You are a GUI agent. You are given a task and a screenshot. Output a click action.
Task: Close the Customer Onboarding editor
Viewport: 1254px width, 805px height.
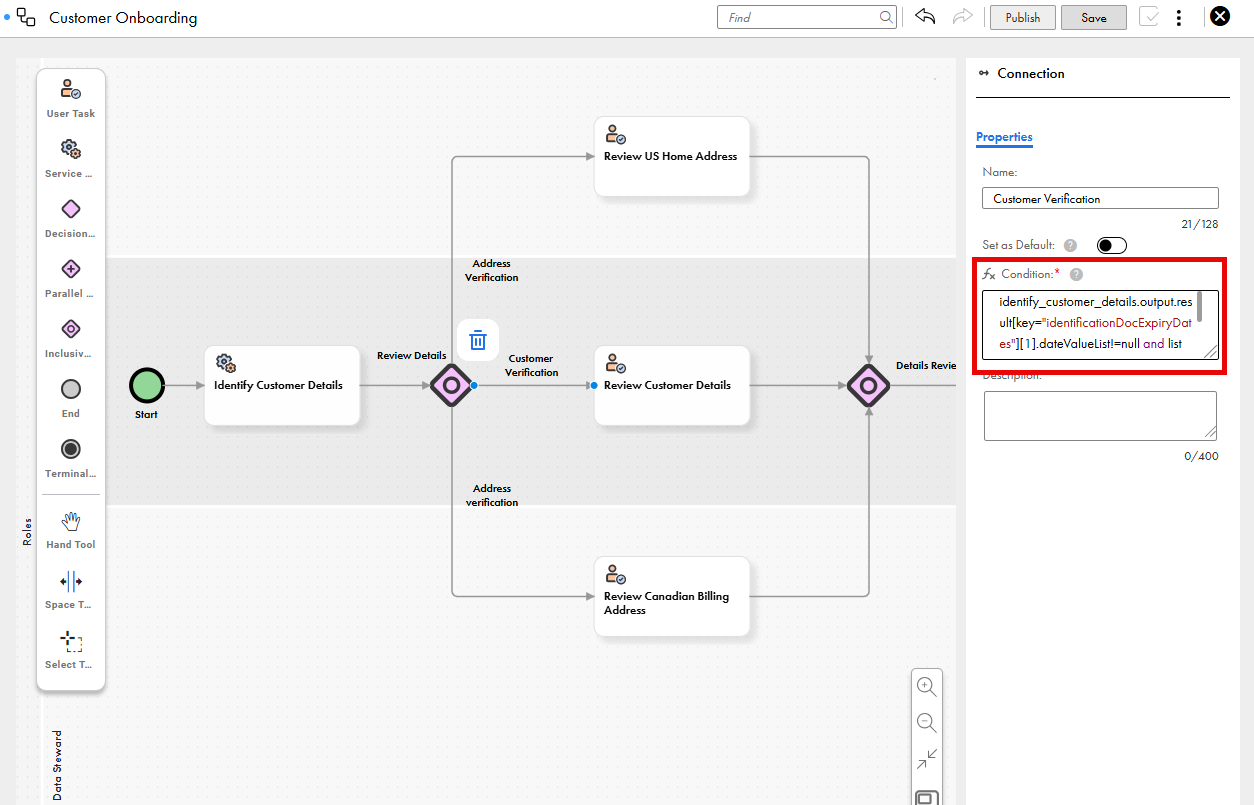1219,16
